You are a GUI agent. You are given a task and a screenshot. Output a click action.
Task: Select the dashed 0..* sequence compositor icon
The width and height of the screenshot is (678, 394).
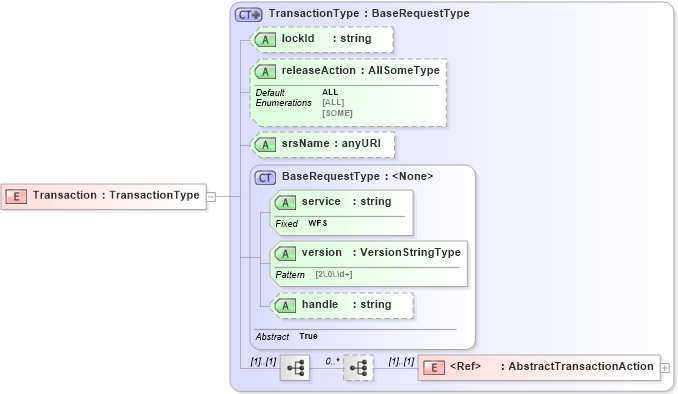358,368
